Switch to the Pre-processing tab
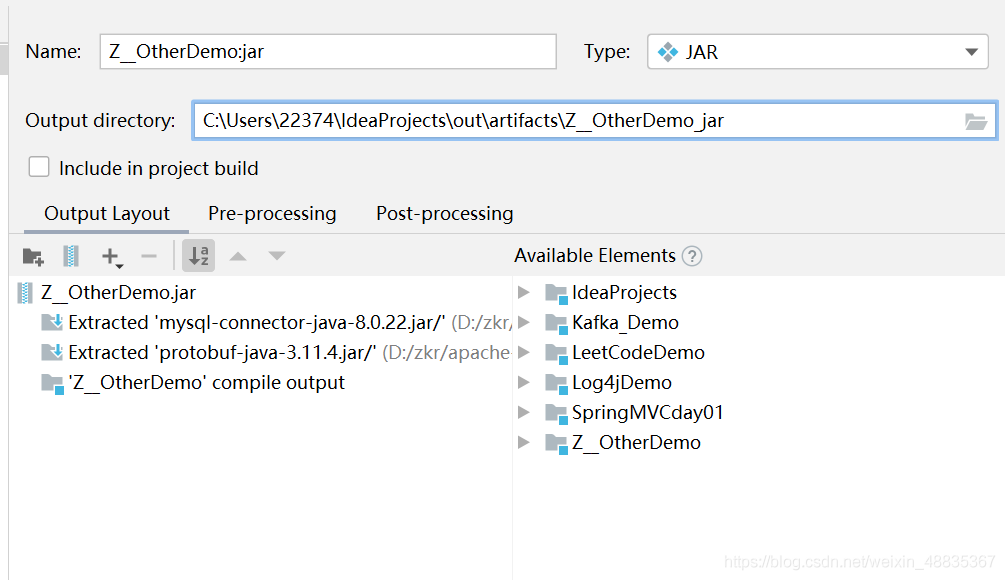This screenshot has width=1005, height=580. pyautogui.click(x=272, y=213)
